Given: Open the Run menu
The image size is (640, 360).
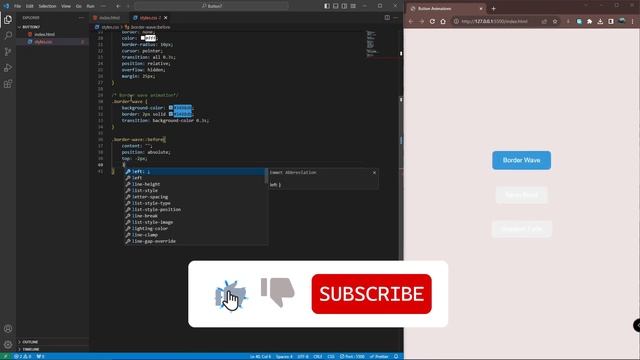Looking at the screenshot, I should coord(91,6).
